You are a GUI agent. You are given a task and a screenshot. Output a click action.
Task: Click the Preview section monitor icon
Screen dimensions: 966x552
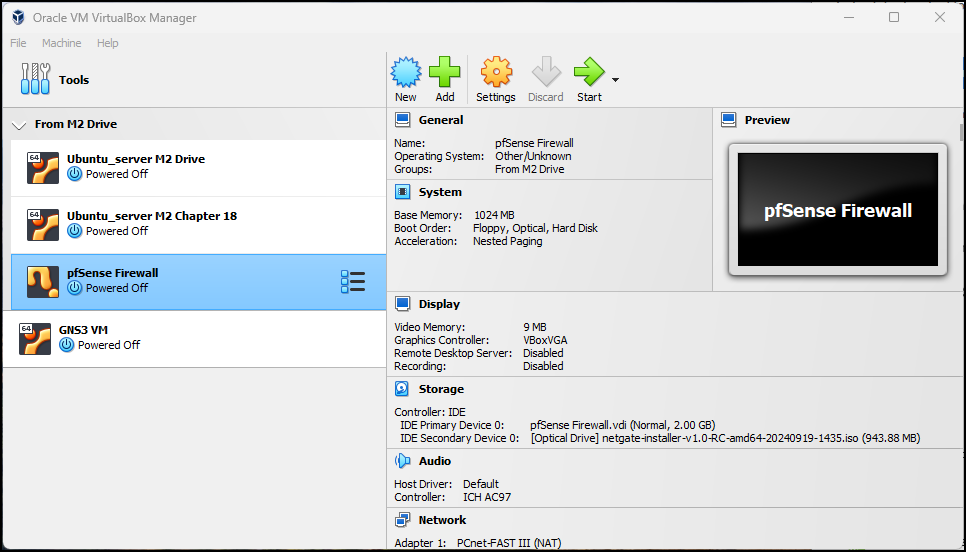728,120
